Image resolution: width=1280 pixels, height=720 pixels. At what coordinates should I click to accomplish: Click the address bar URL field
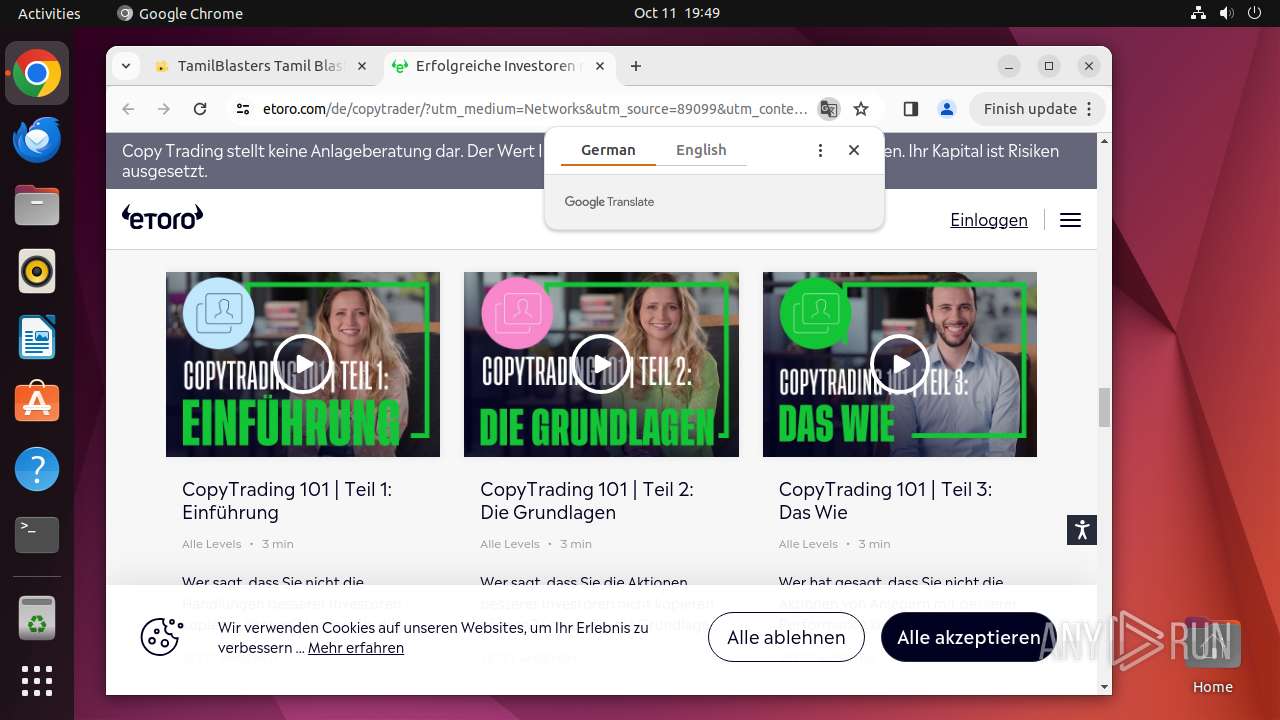point(535,109)
